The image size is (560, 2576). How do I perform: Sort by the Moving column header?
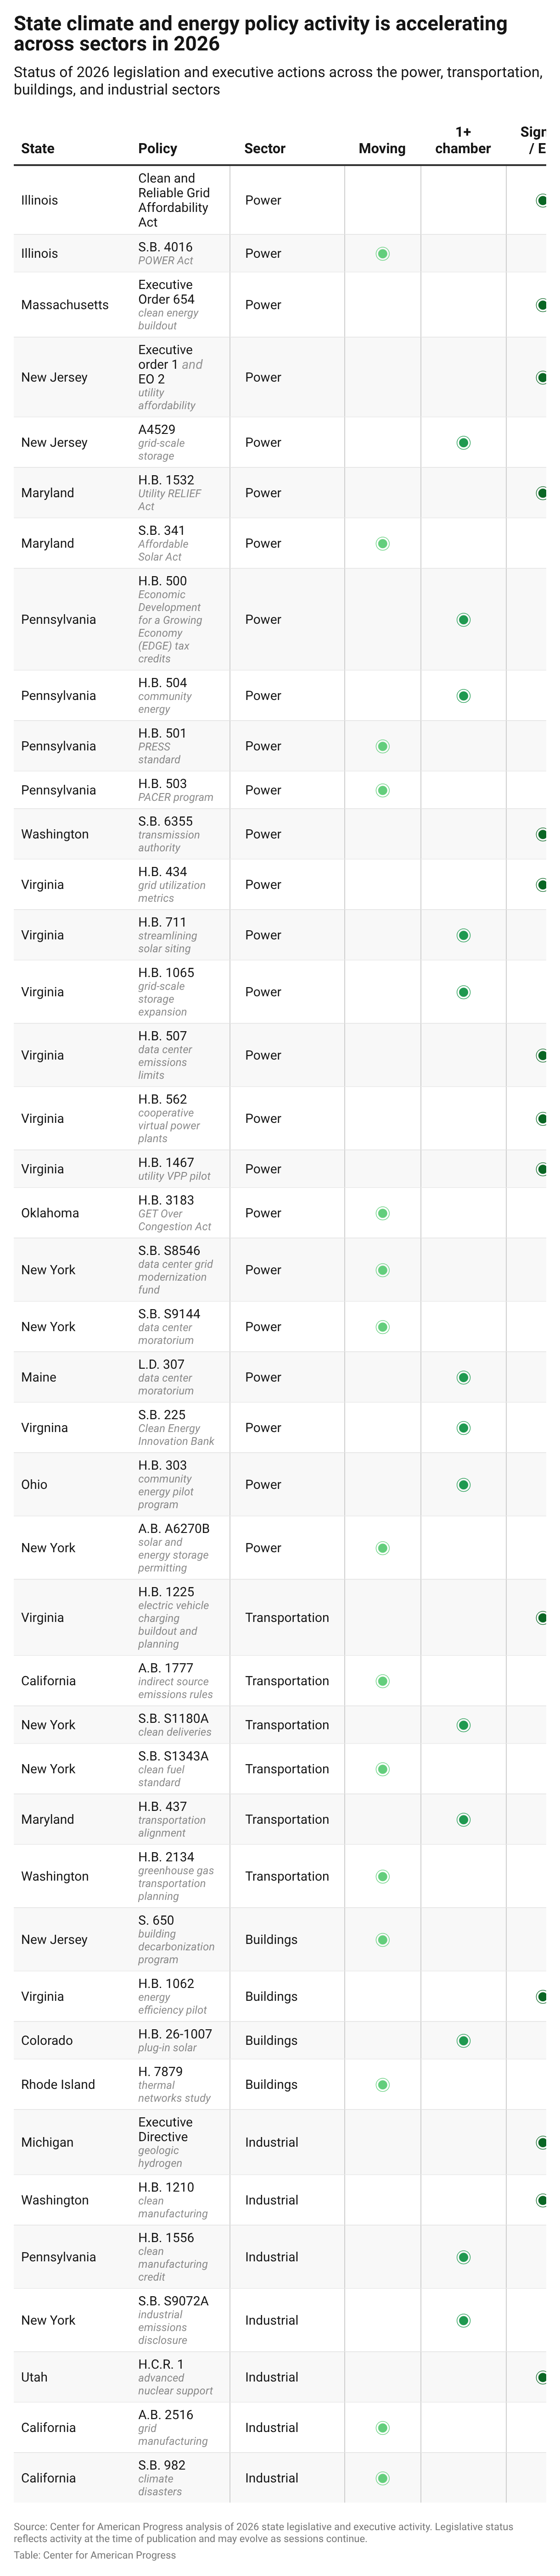point(382,148)
